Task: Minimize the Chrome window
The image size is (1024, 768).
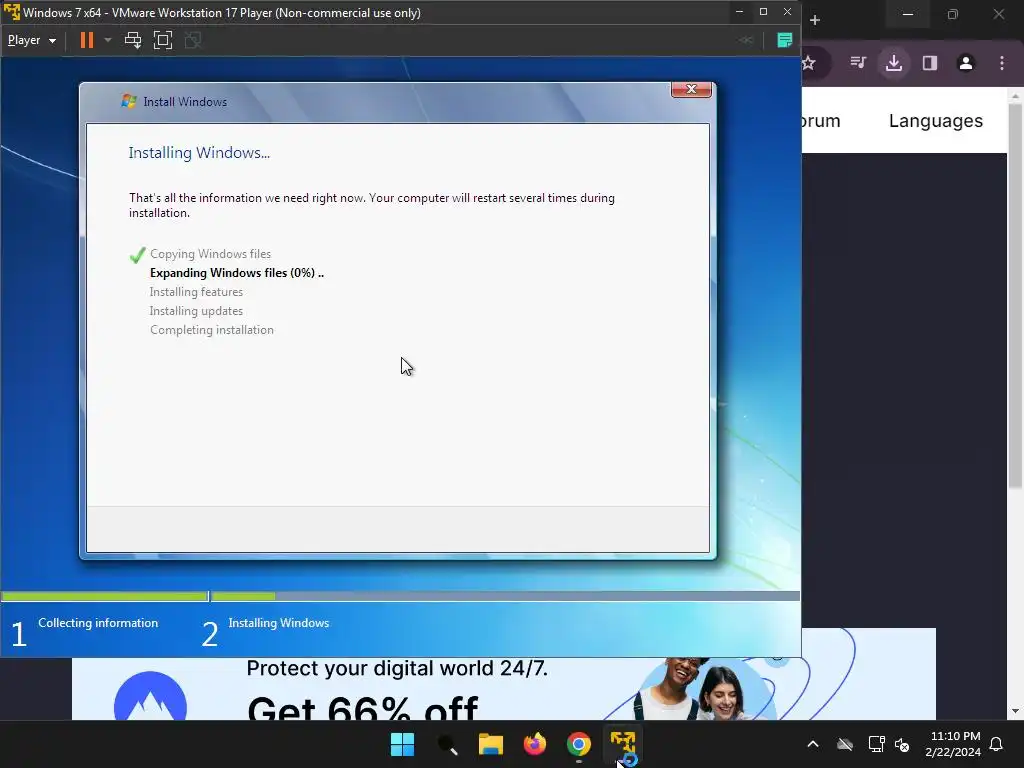Action: tap(908, 14)
